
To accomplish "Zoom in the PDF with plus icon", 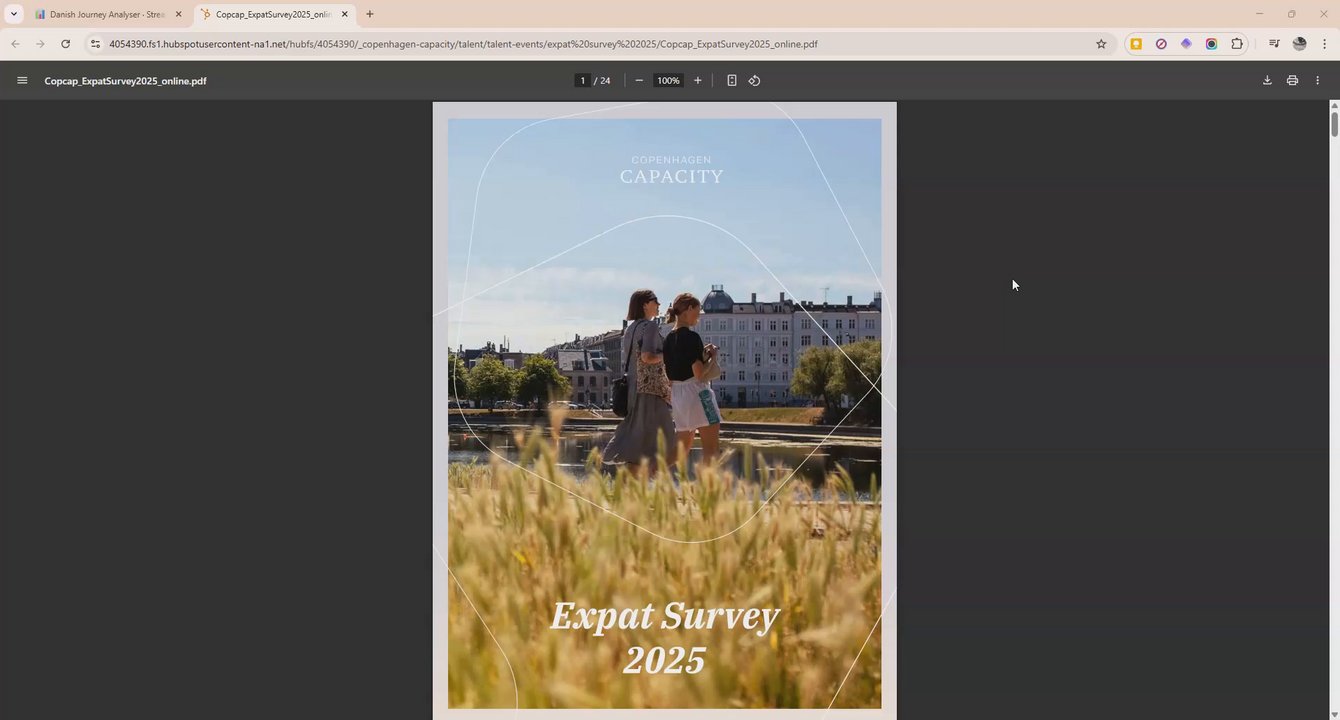I will click(x=698, y=81).
